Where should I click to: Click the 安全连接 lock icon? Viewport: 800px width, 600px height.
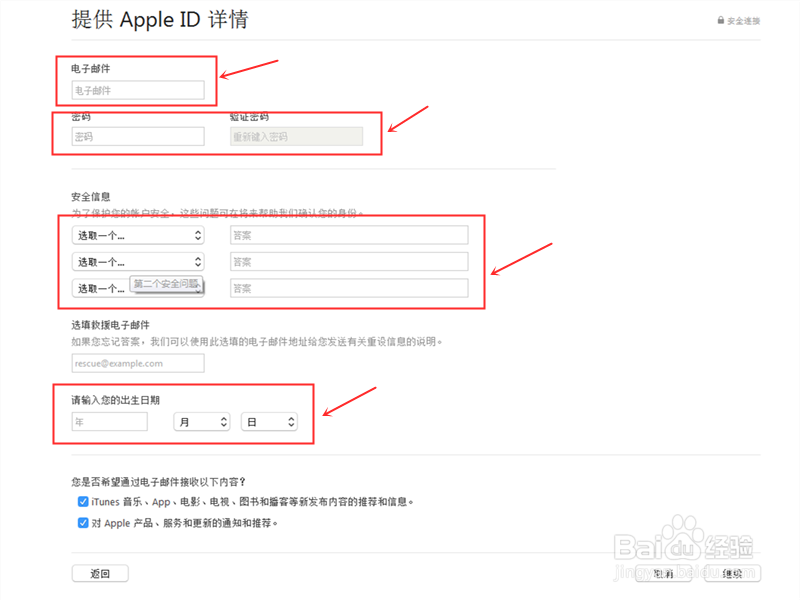[x=720, y=20]
